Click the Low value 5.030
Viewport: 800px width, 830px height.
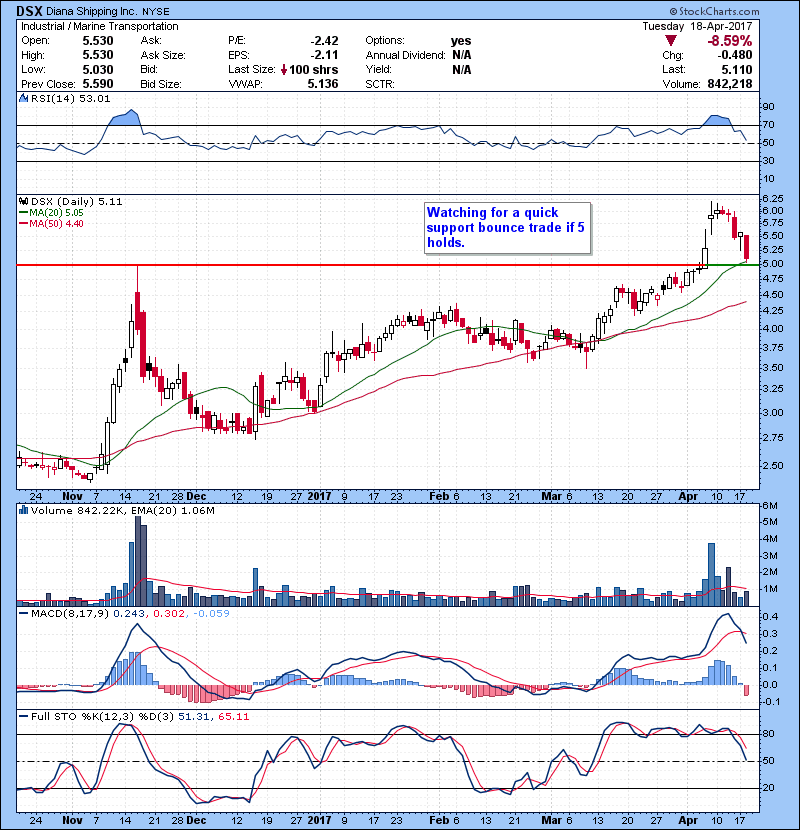point(98,69)
